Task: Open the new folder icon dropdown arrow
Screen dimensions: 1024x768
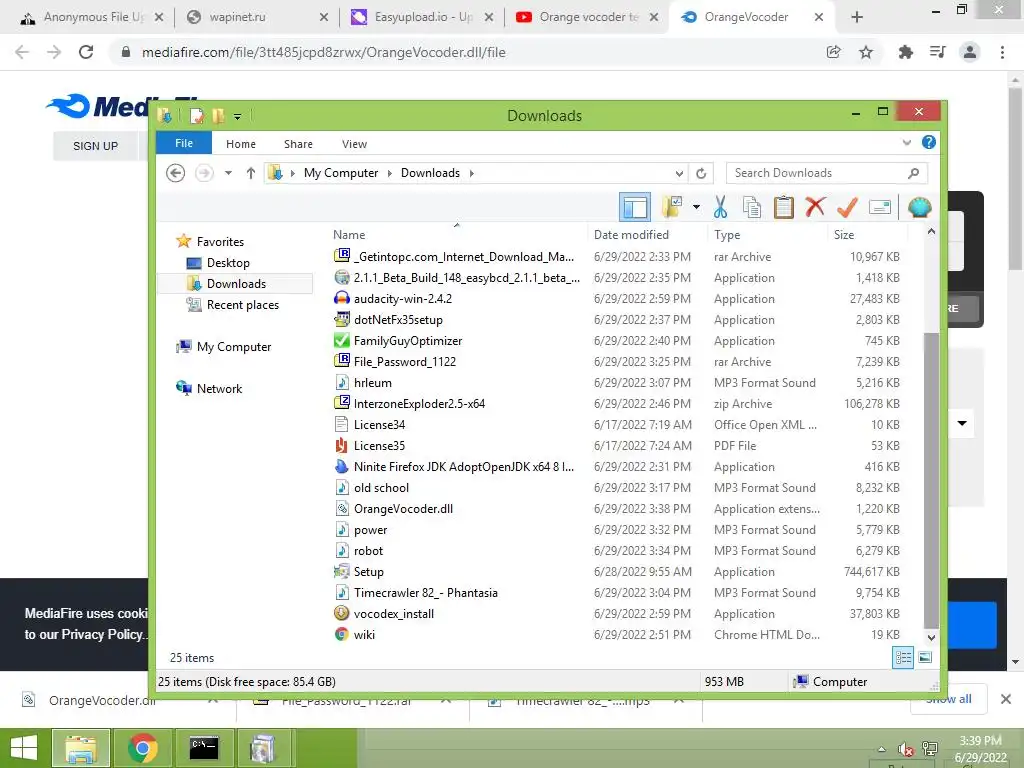Action: pyautogui.click(x=697, y=208)
